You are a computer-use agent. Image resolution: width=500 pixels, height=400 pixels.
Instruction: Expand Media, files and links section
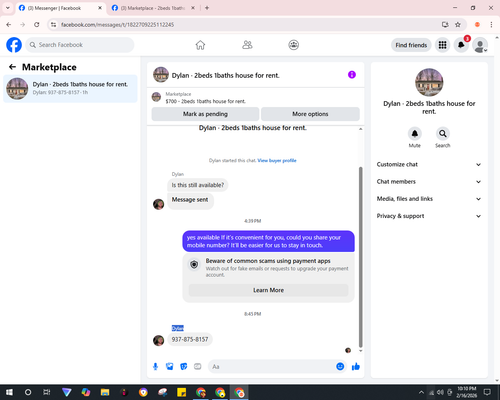pyautogui.click(x=429, y=199)
